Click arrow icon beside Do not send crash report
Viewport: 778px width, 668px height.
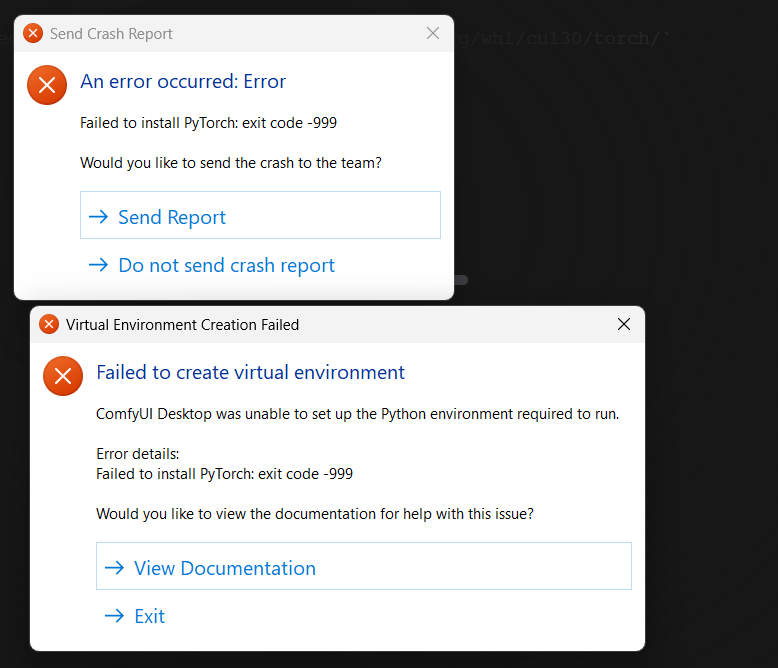tap(98, 265)
